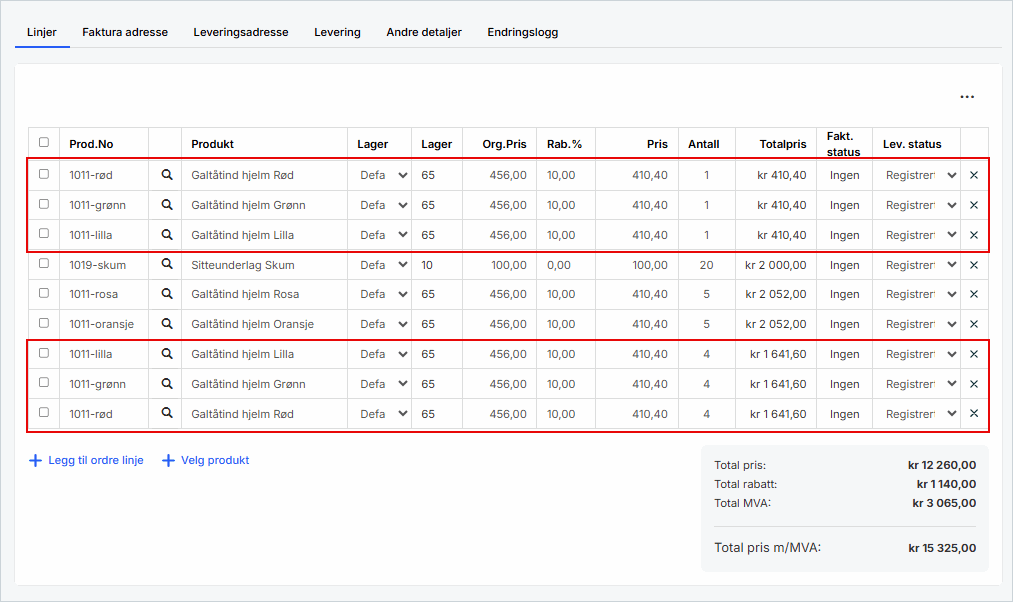This screenshot has width=1013, height=602.
Task: Open product search for 1019-skum row
Action: tap(167, 265)
